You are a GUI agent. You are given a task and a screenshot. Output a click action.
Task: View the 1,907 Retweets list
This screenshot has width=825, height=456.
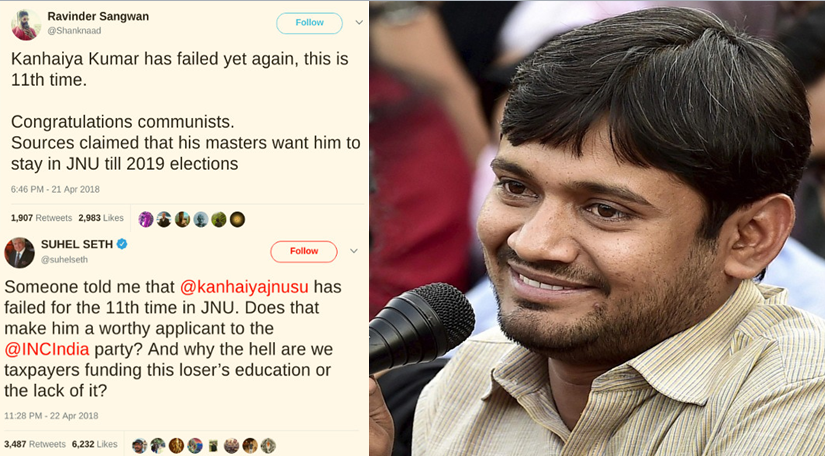[42, 218]
